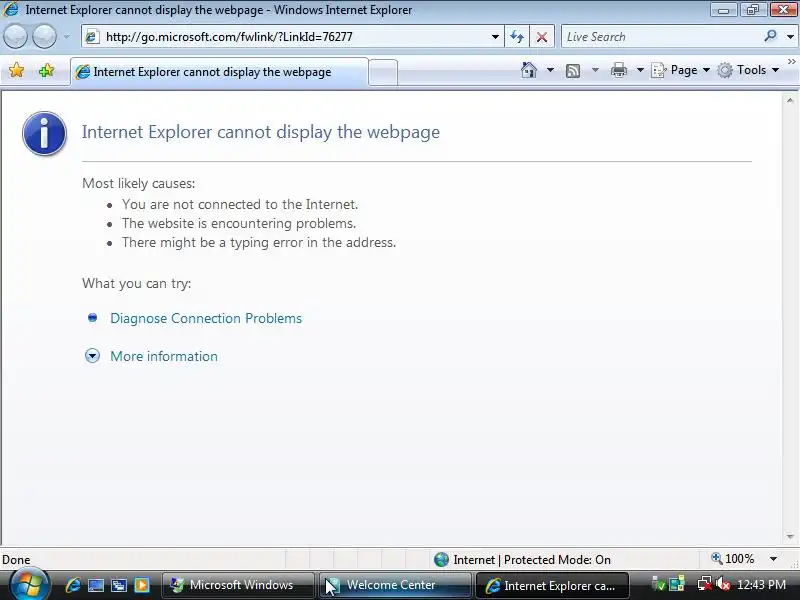
Task: Open a new blank tab
Action: click(383, 72)
